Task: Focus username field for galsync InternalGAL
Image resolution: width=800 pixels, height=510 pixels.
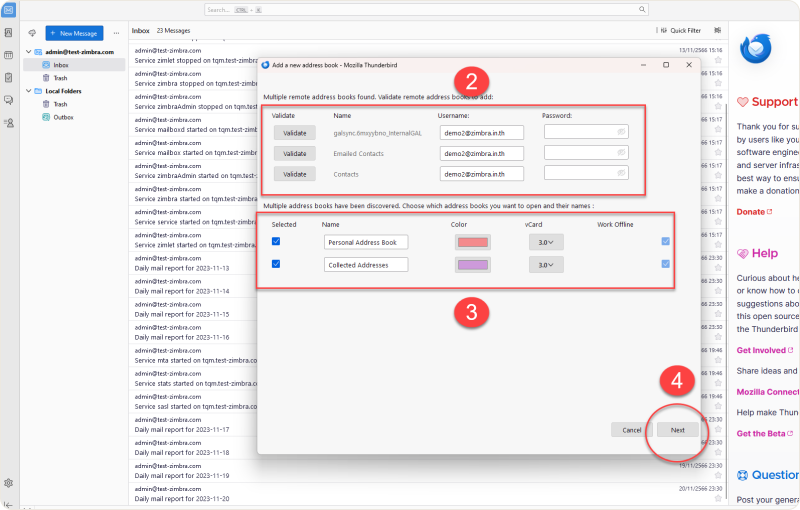Action: click(x=482, y=133)
